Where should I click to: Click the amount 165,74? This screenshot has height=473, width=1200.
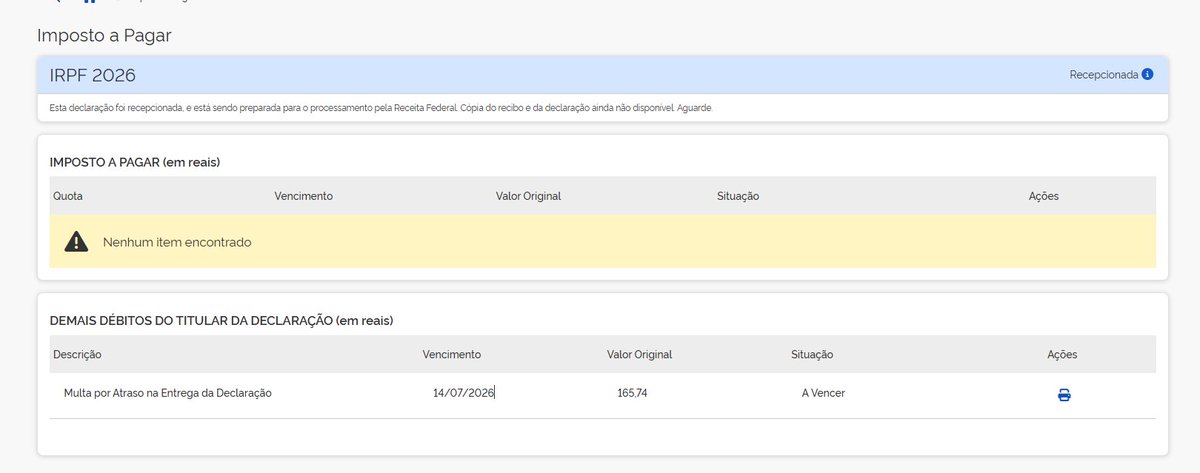(633, 394)
